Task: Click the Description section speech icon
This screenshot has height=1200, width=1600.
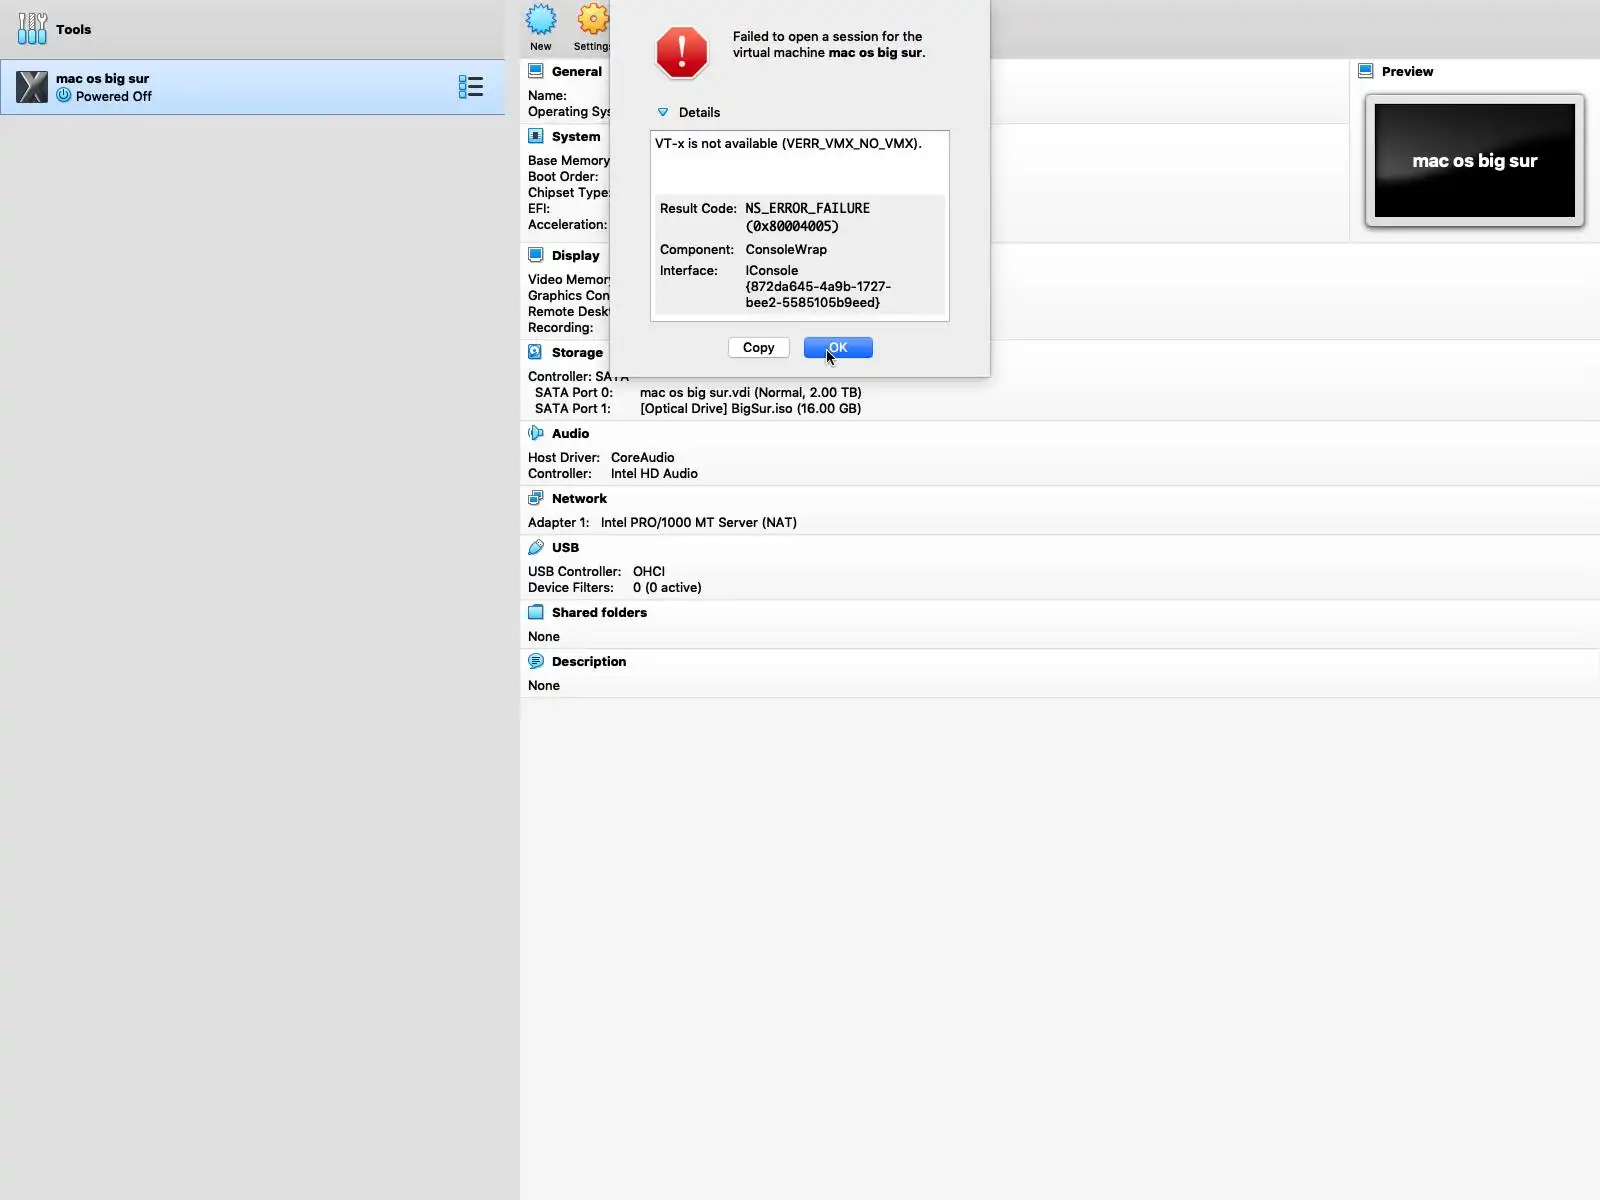Action: point(536,661)
